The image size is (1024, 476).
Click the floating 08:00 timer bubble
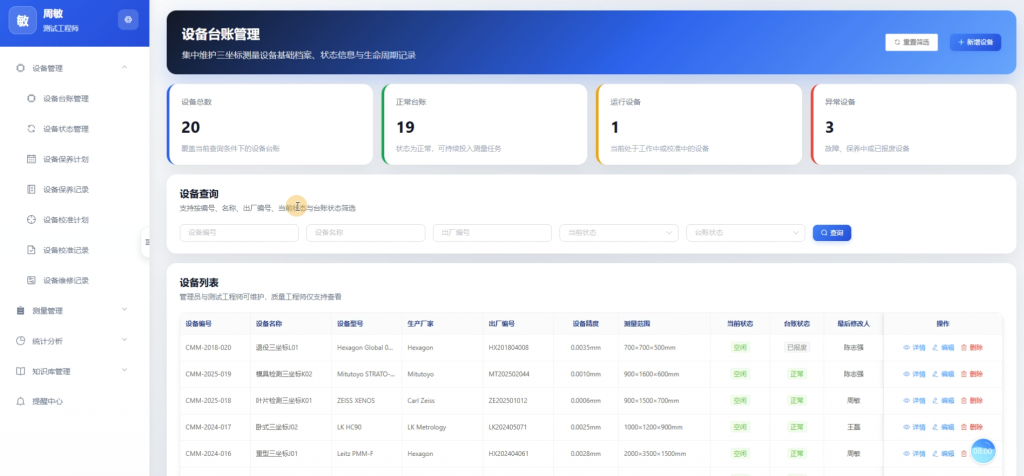pyautogui.click(x=983, y=451)
